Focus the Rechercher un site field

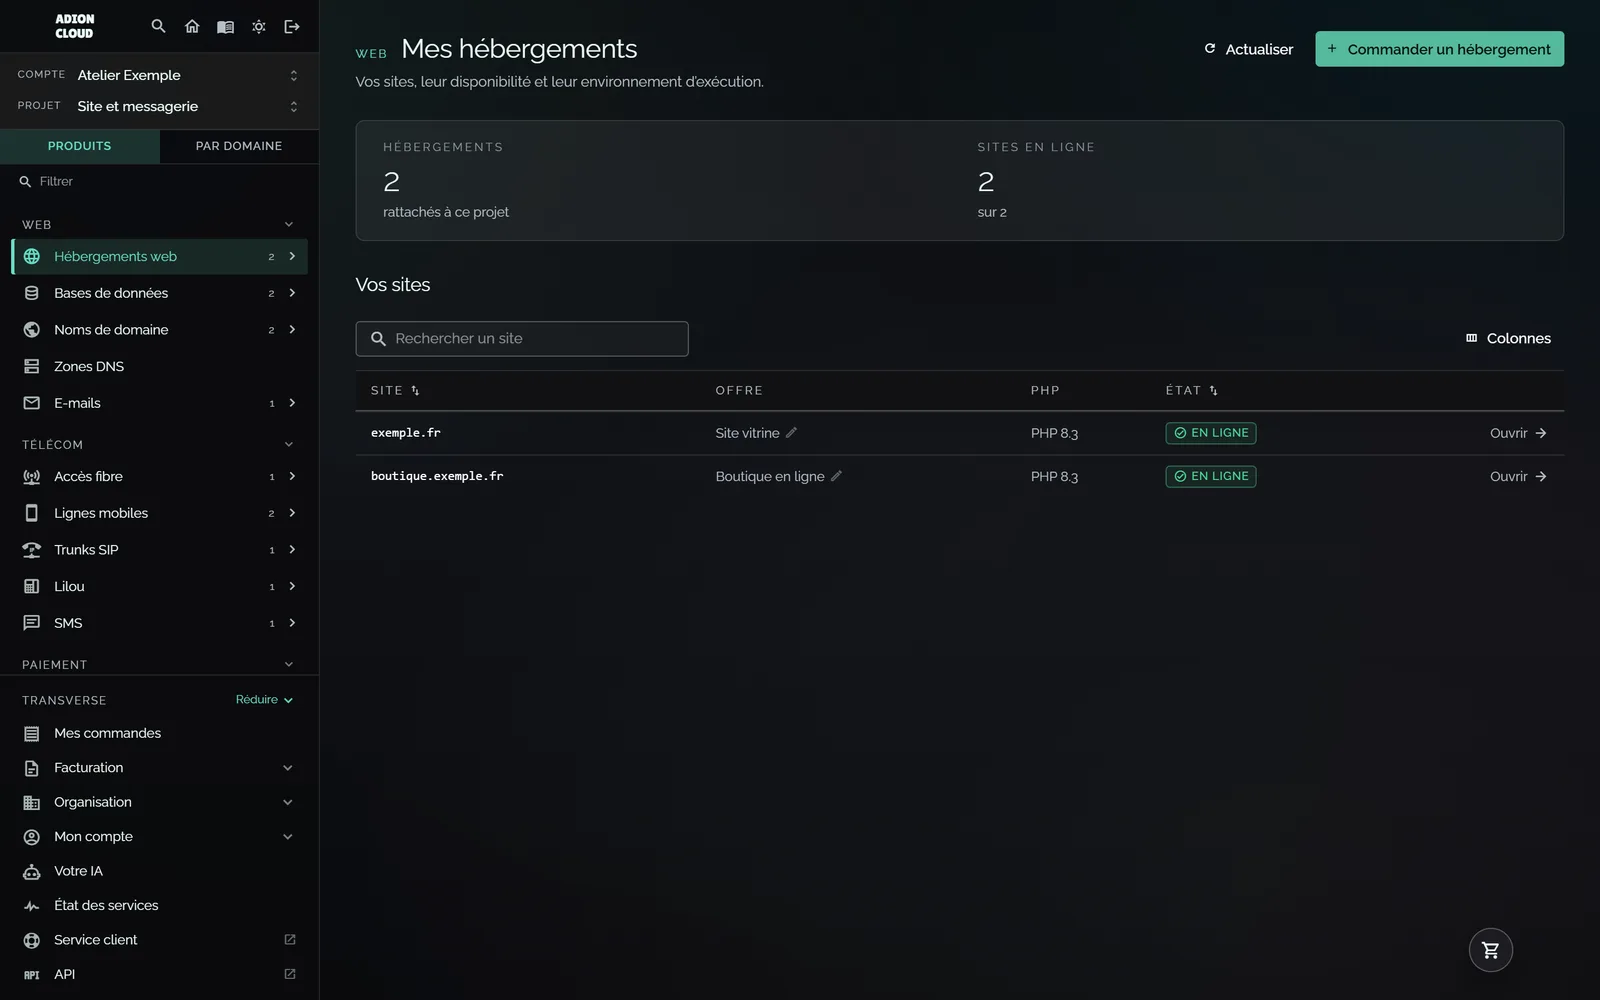(x=522, y=339)
